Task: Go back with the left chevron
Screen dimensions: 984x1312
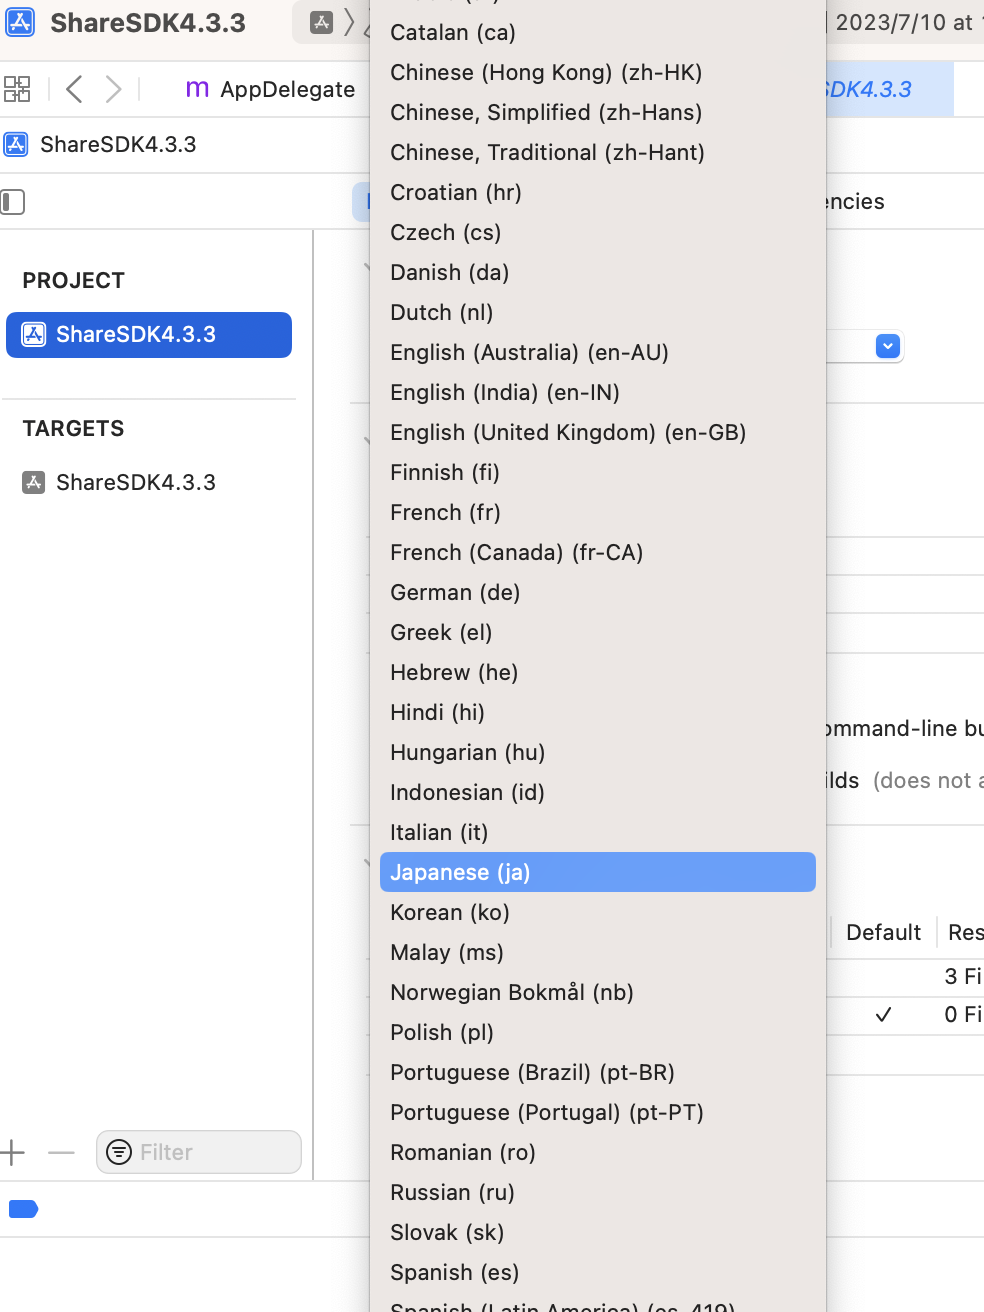Action: pos(74,89)
